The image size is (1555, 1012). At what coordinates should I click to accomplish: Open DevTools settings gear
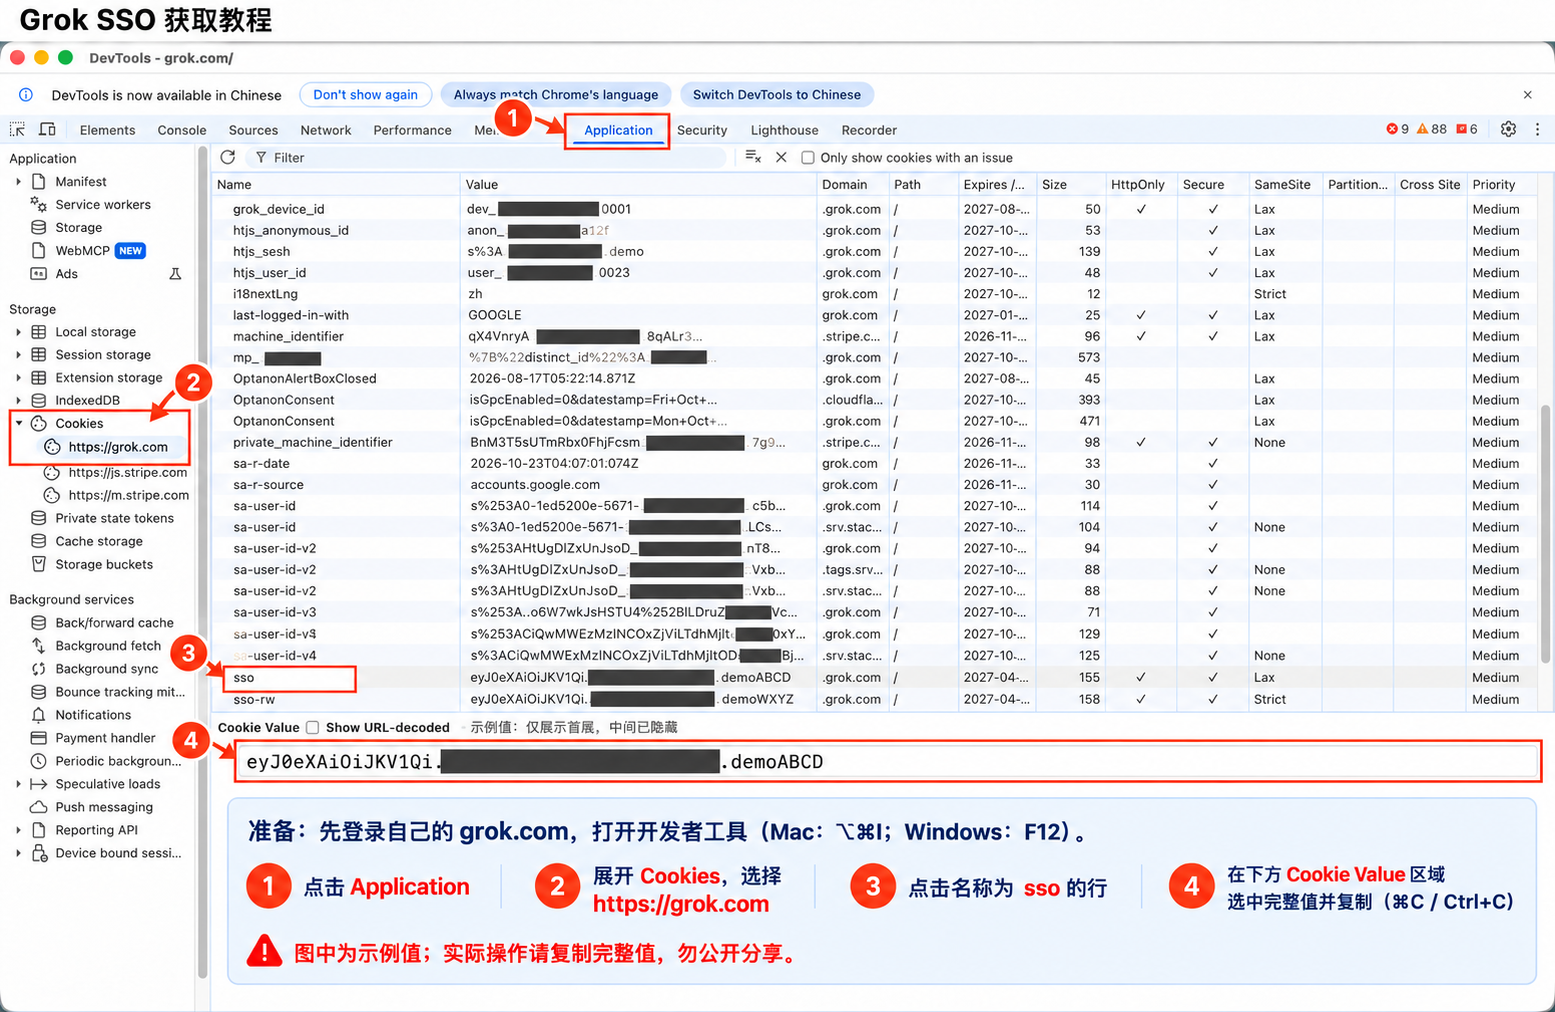coord(1508,129)
